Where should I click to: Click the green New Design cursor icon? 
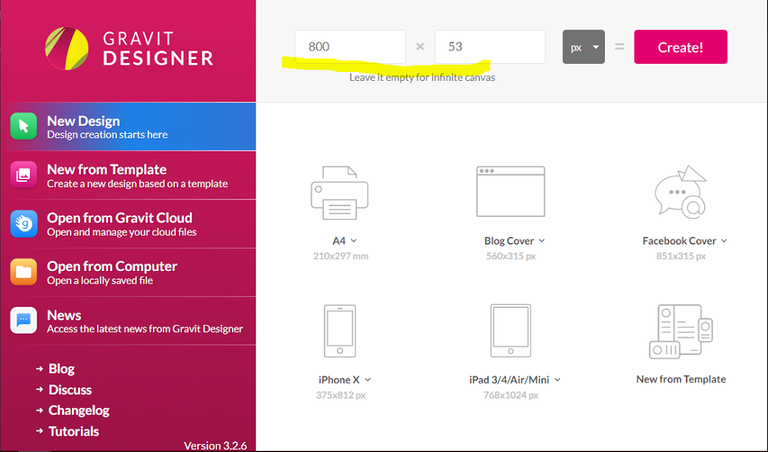point(24,126)
